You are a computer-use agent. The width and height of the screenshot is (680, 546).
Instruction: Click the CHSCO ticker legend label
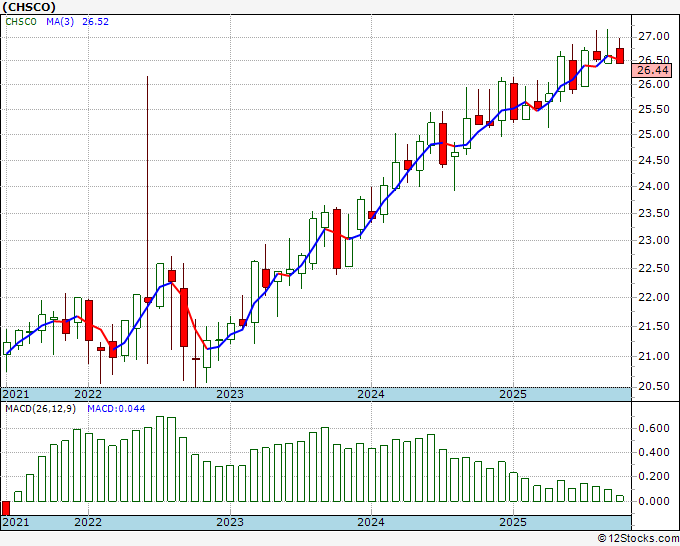21,22
